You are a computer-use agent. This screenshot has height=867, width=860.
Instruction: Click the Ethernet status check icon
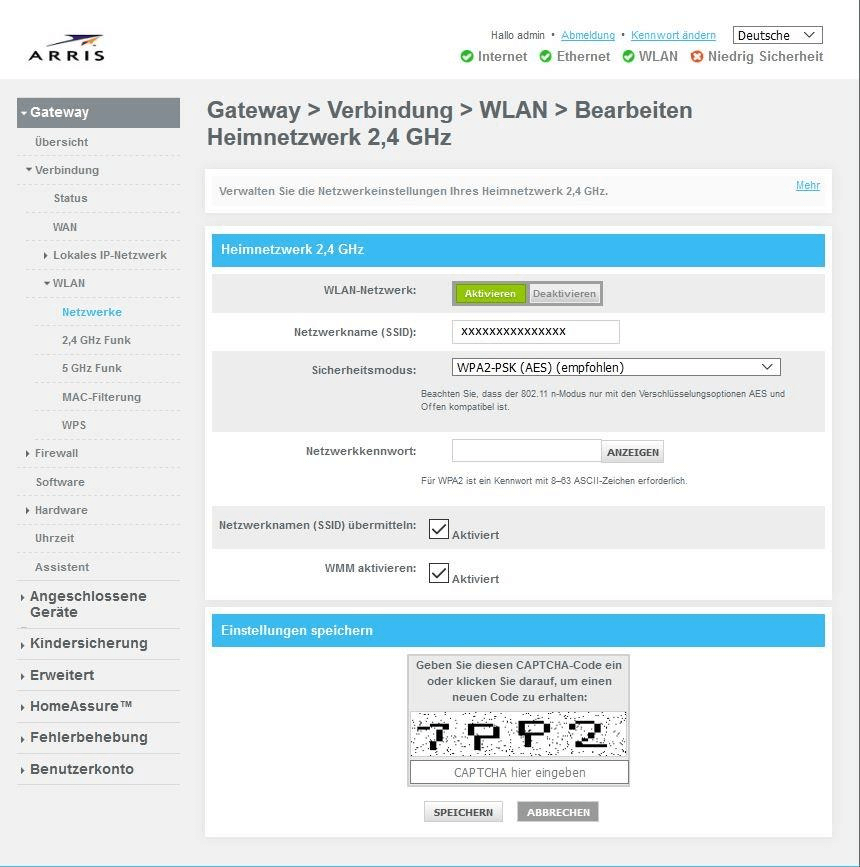coord(545,57)
